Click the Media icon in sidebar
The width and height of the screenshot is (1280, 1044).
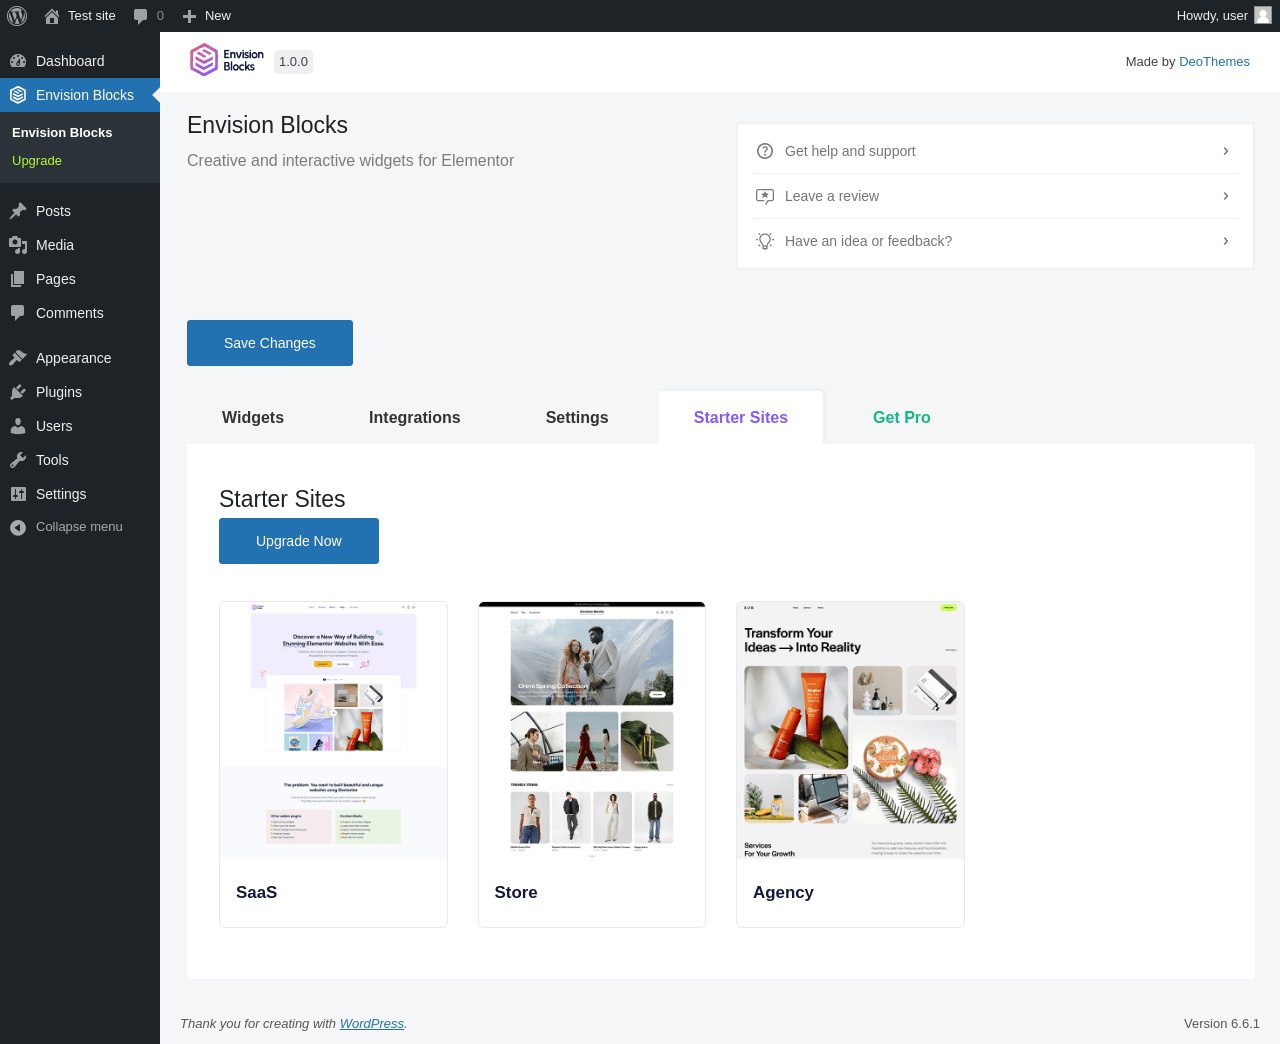click(18, 245)
